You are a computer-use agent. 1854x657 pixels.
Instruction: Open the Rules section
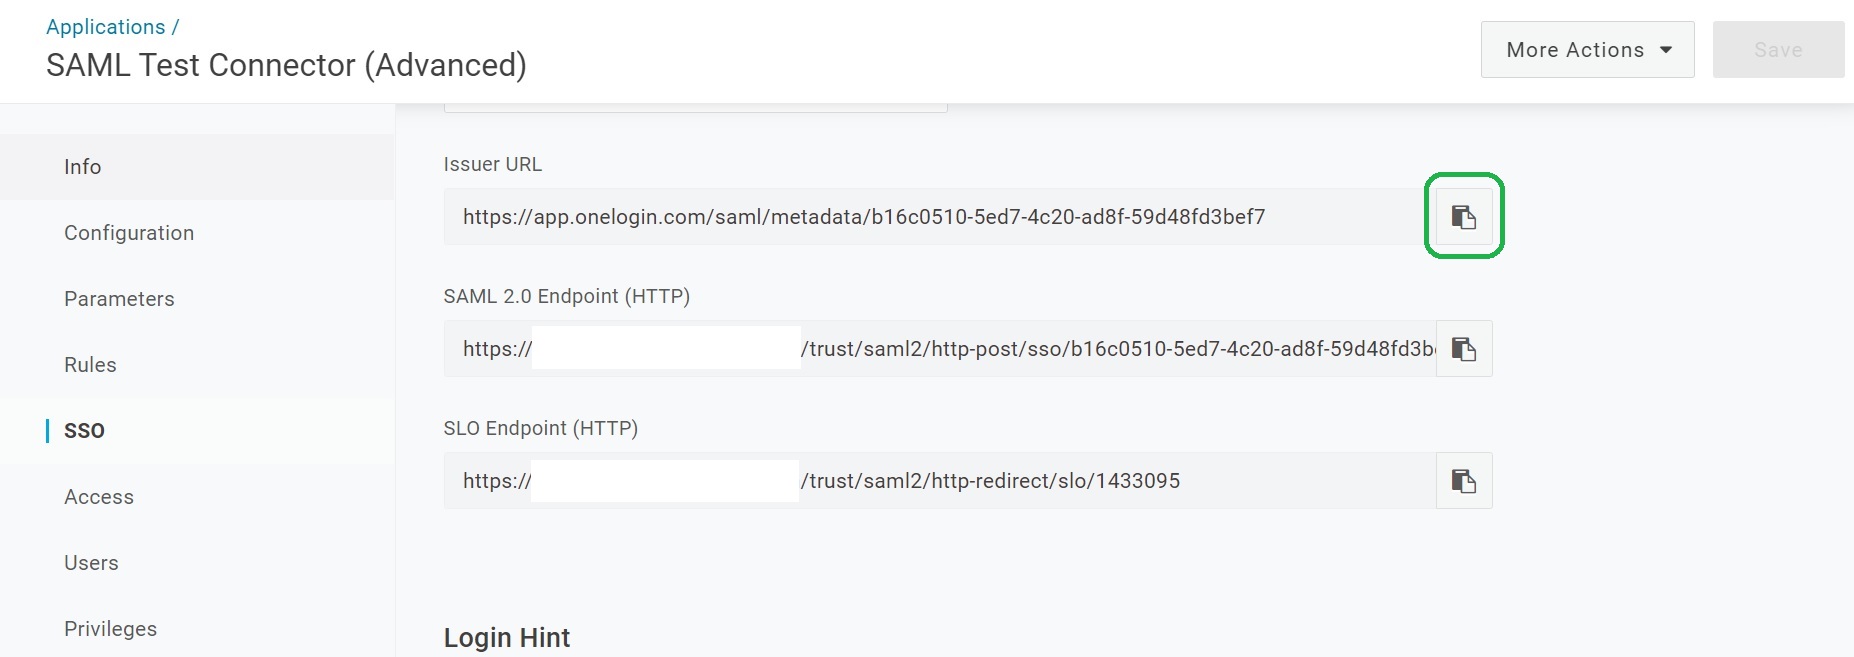tap(90, 365)
